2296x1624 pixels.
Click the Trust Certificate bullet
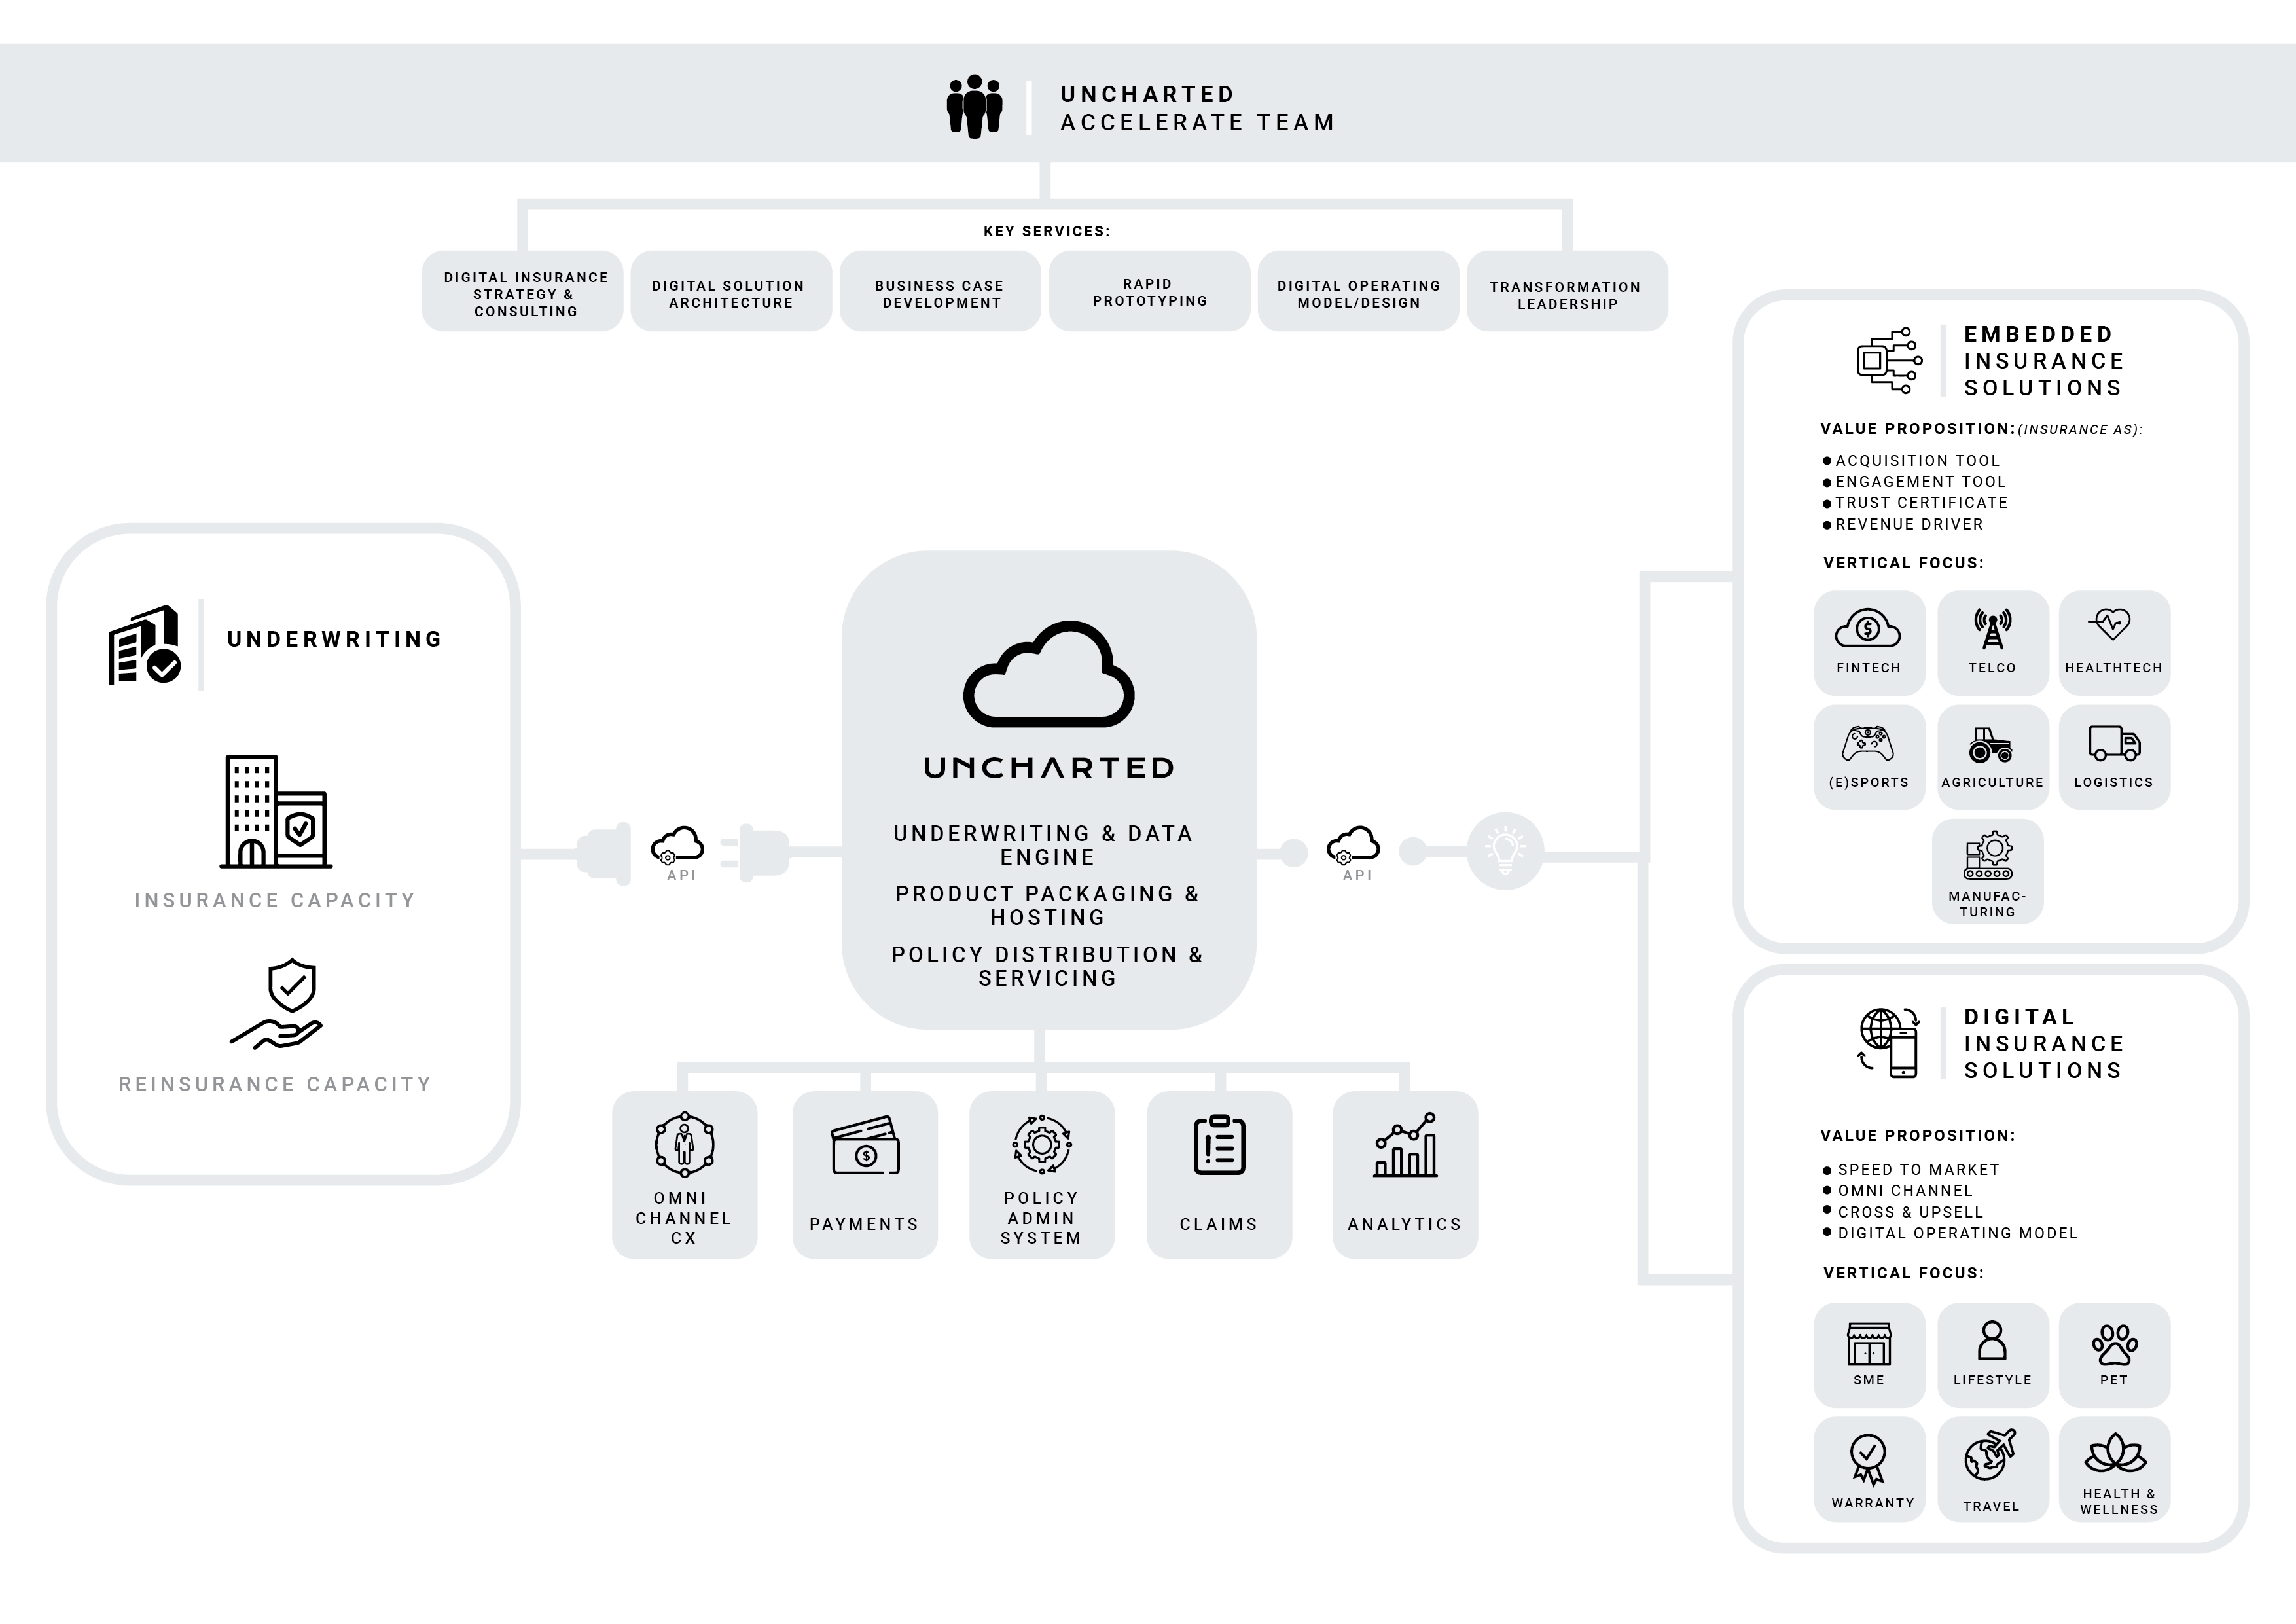(1914, 503)
